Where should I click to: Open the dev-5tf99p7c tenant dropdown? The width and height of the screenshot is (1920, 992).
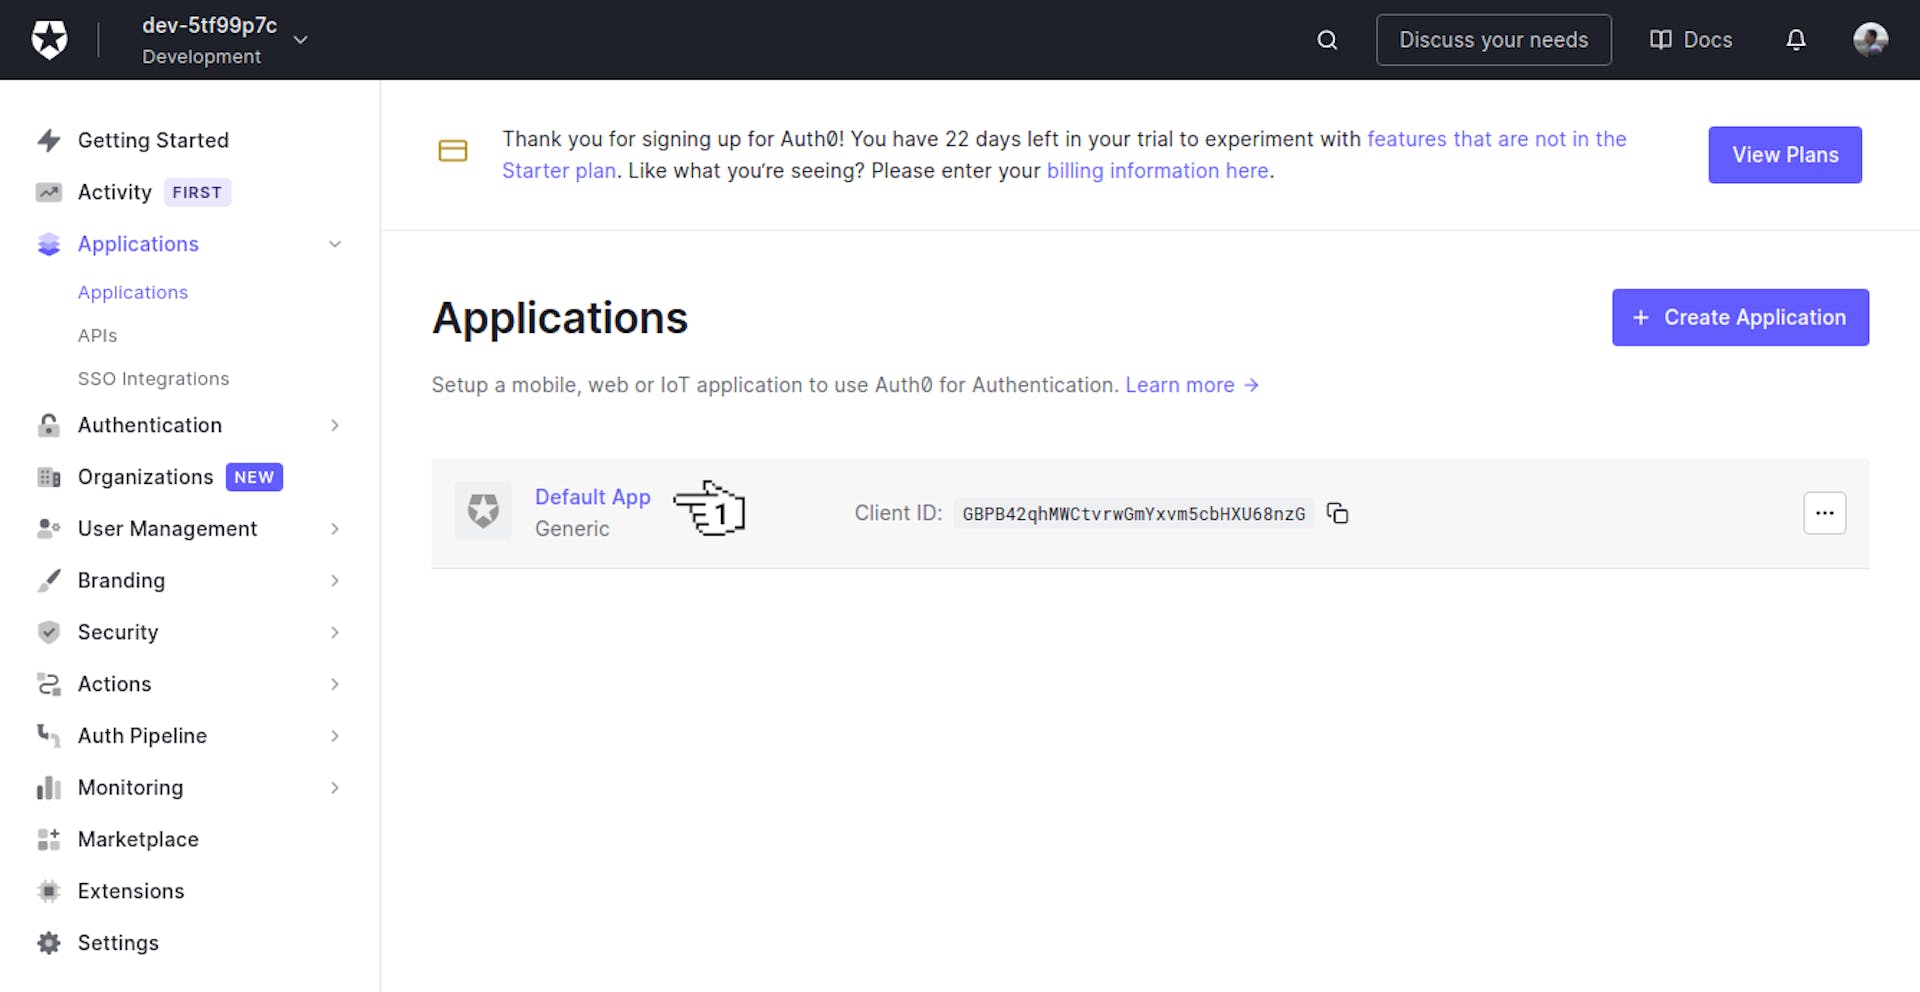click(300, 39)
